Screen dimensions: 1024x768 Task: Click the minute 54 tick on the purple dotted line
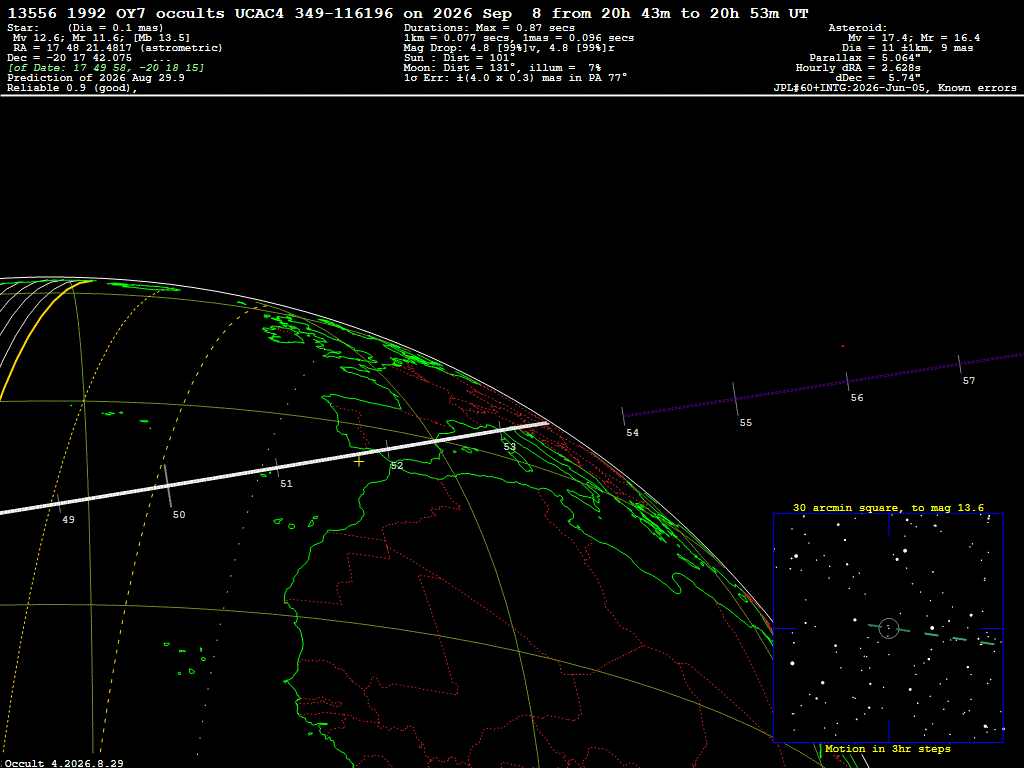click(623, 417)
